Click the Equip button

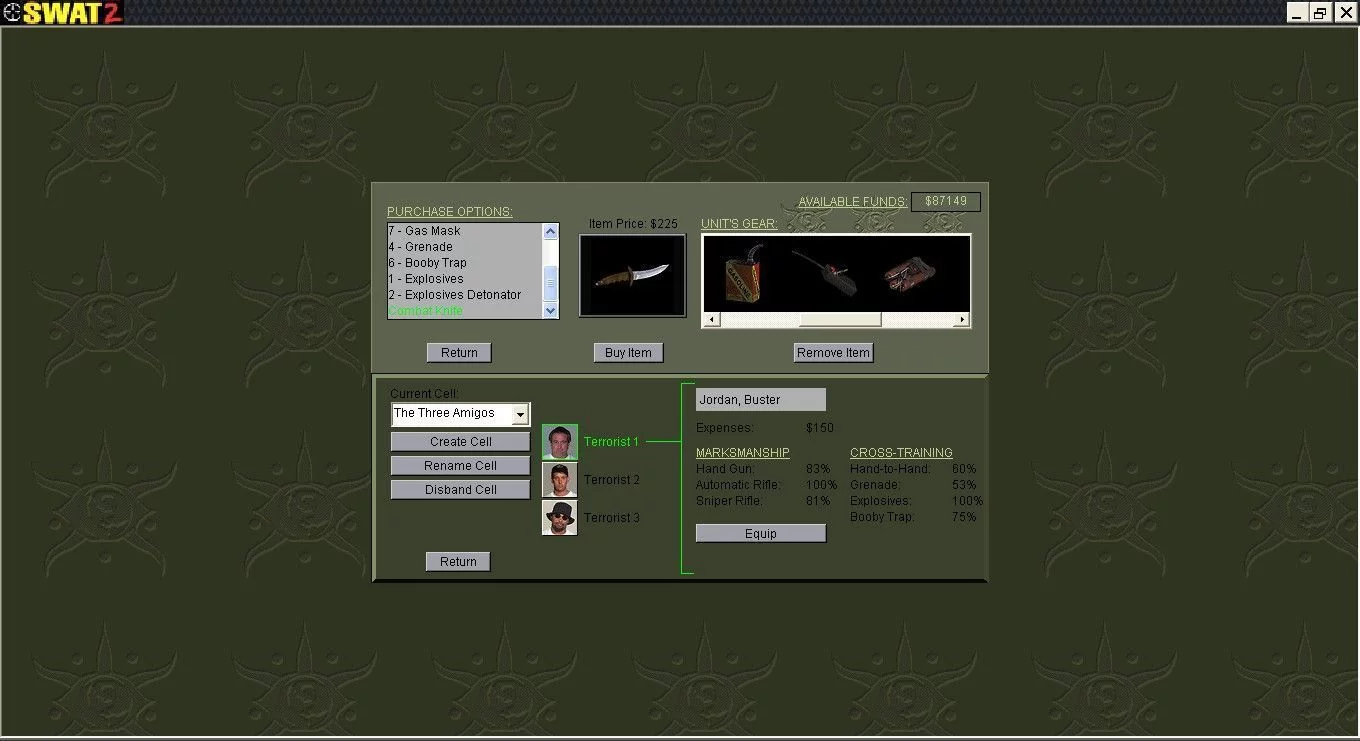(x=761, y=534)
